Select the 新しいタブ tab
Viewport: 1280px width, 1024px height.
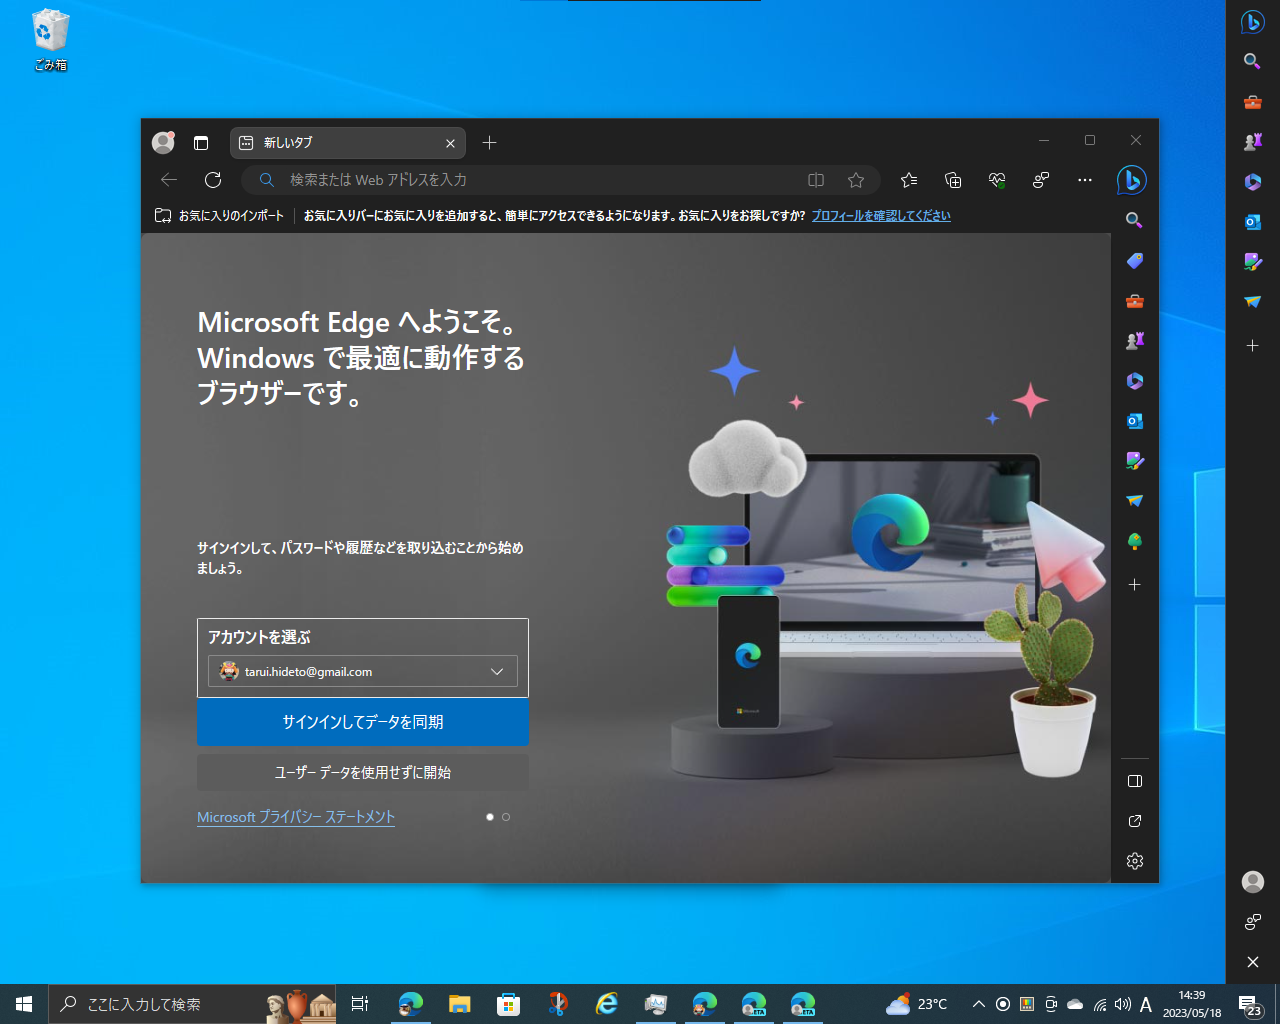pos(348,143)
